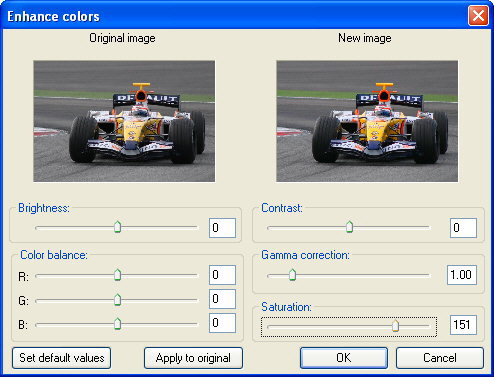Click the Blue color balance slider handle
Viewport: 494px width, 377px height.
[117, 323]
